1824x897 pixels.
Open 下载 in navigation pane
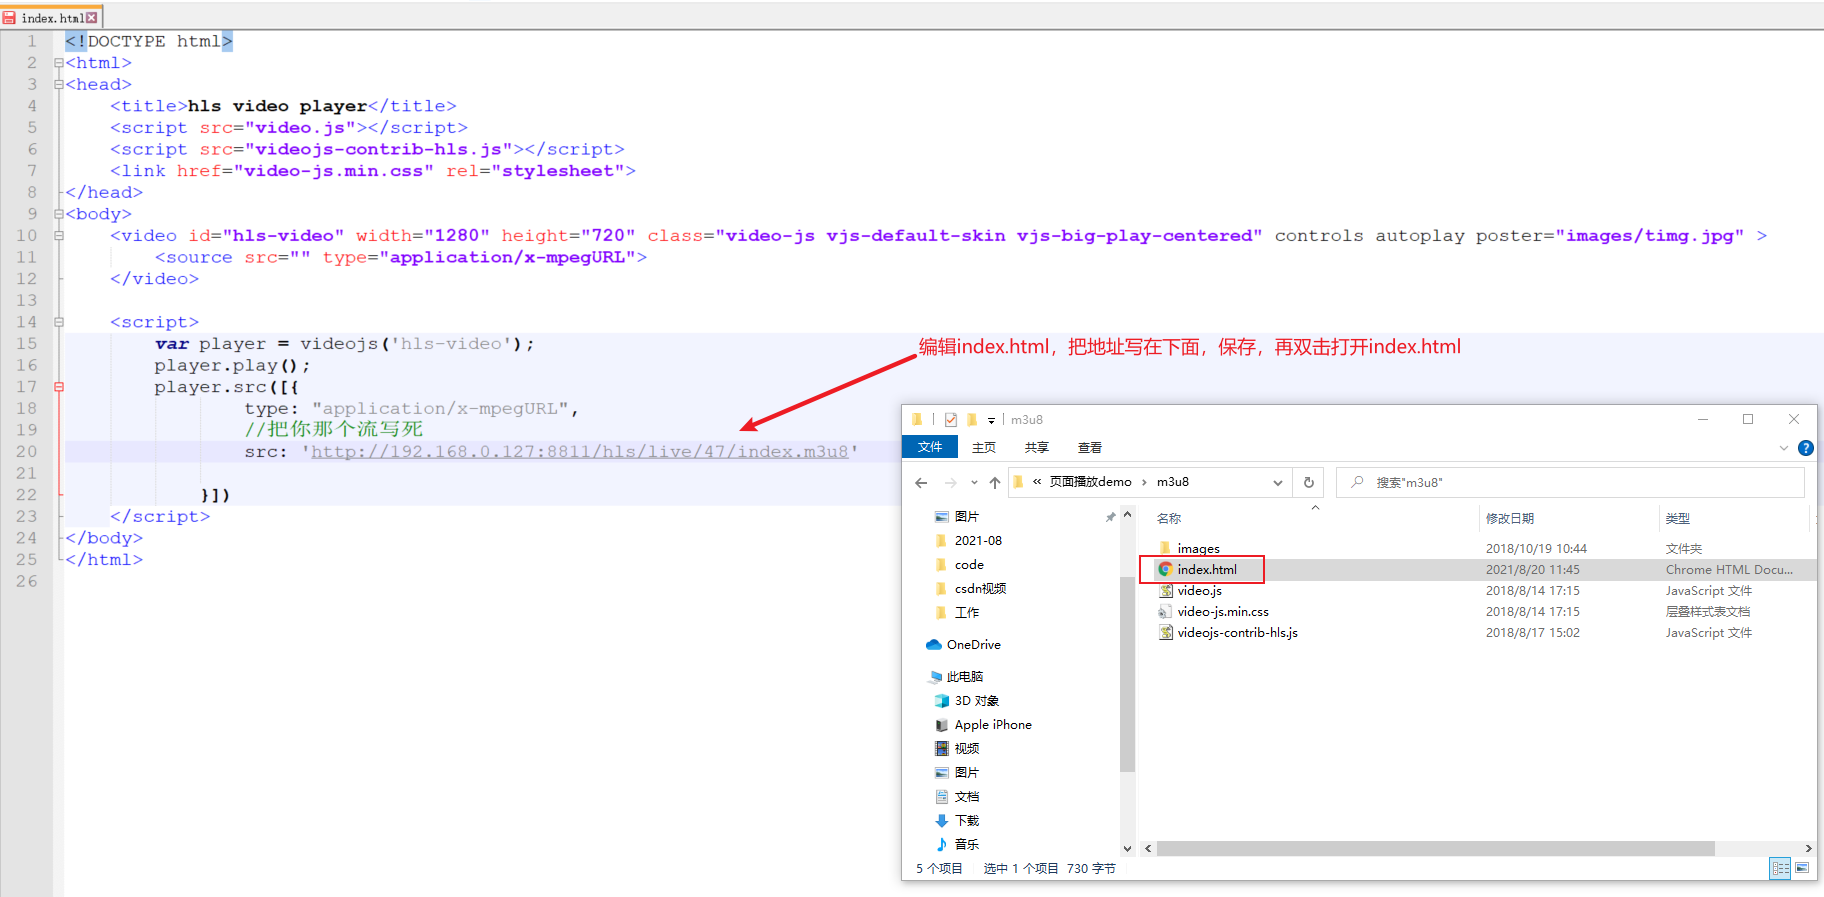tap(966, 820)
